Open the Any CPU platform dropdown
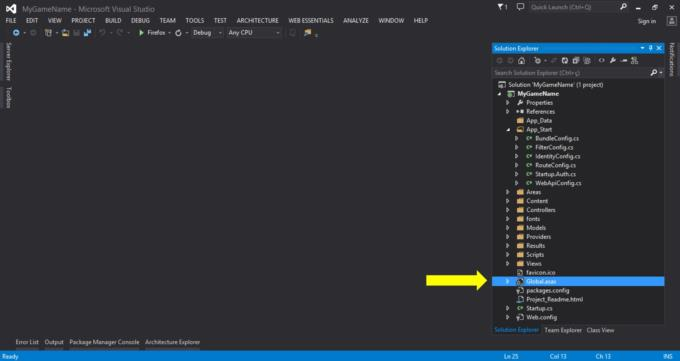Image resolution: width=680 pixels, height=361 pixels. (x=254, y=33)
